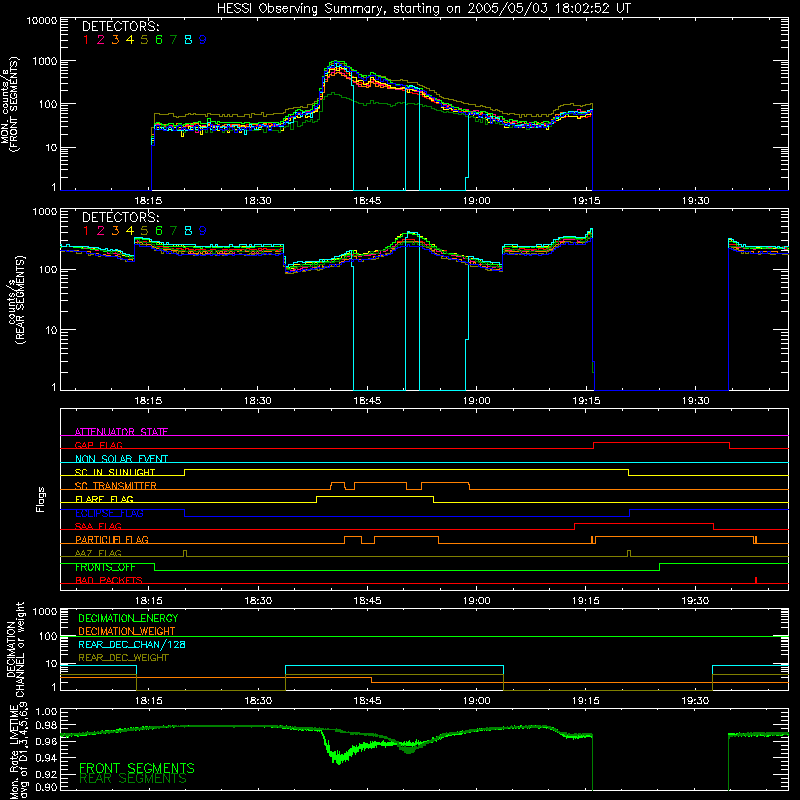Click detector 9 in the front segments legend
Screen dimensions: 800x800
click(203, 40)
